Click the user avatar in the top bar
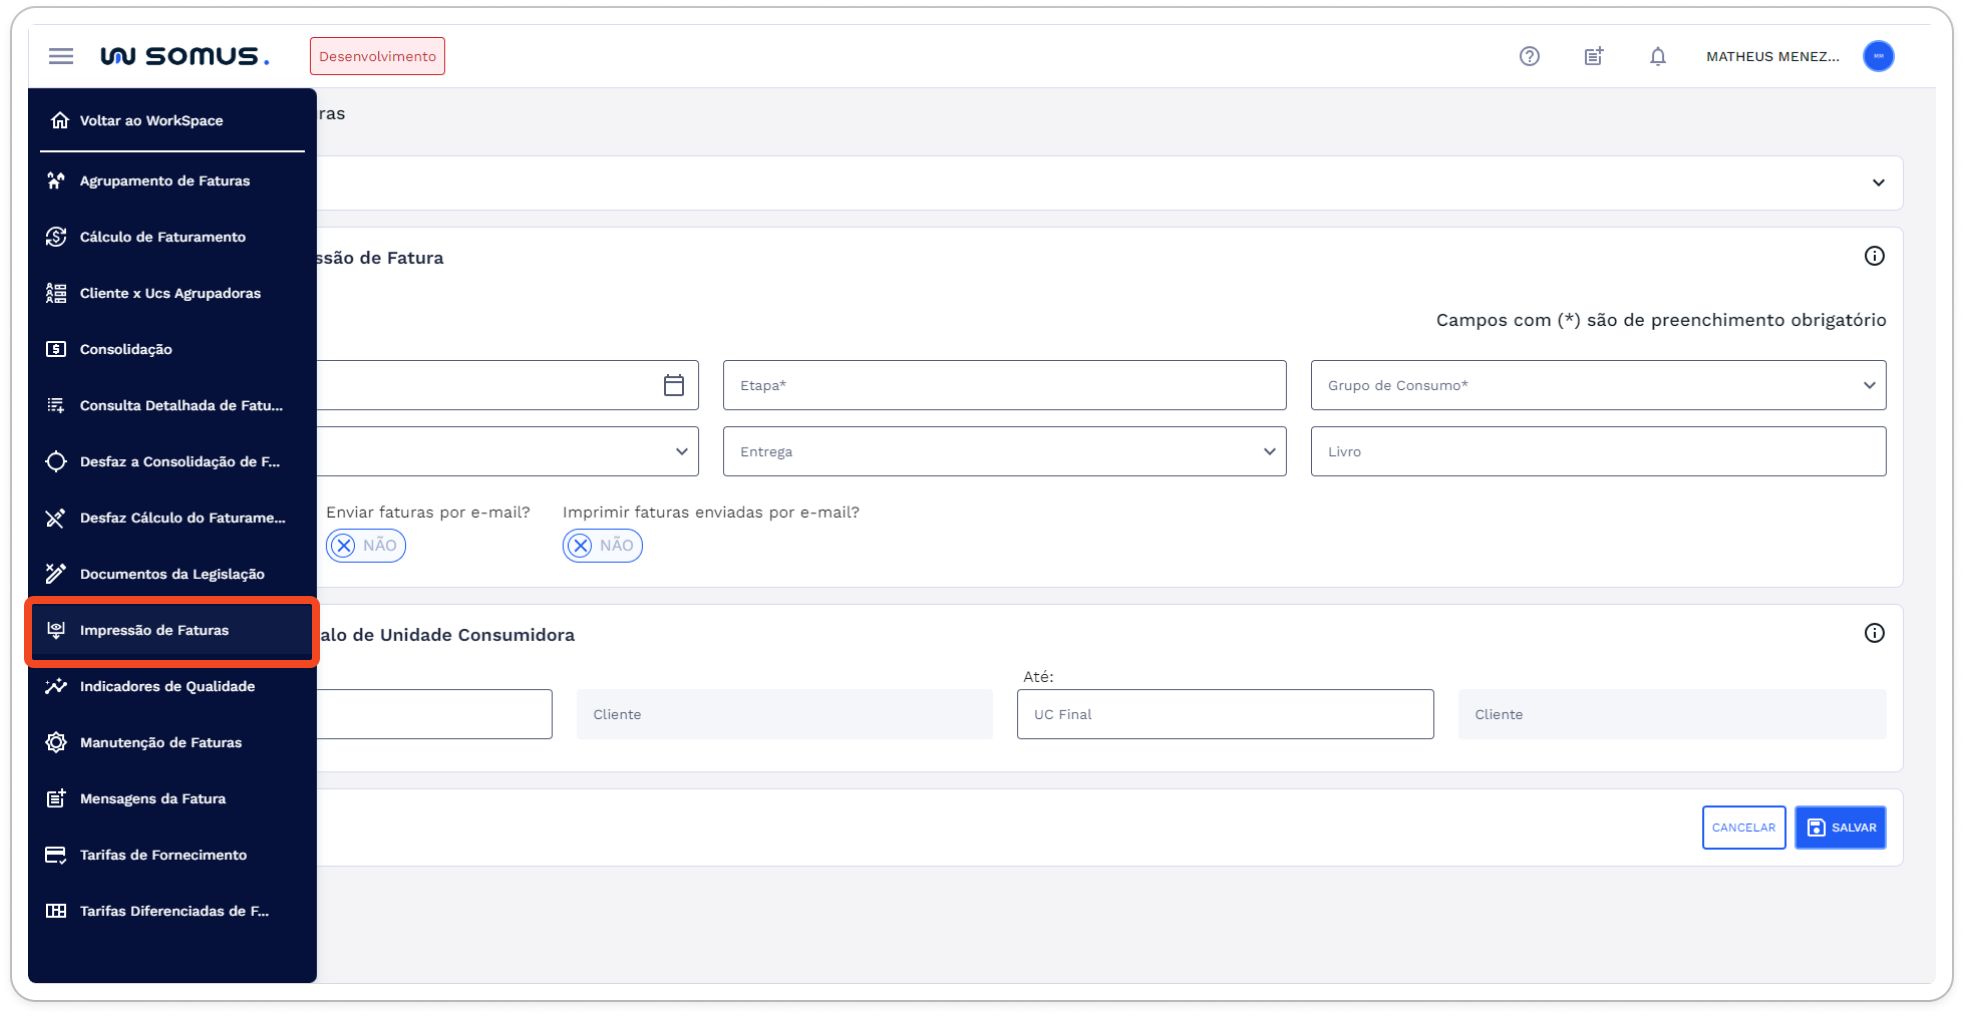 pyautogui.click(x=1878, y=56)
